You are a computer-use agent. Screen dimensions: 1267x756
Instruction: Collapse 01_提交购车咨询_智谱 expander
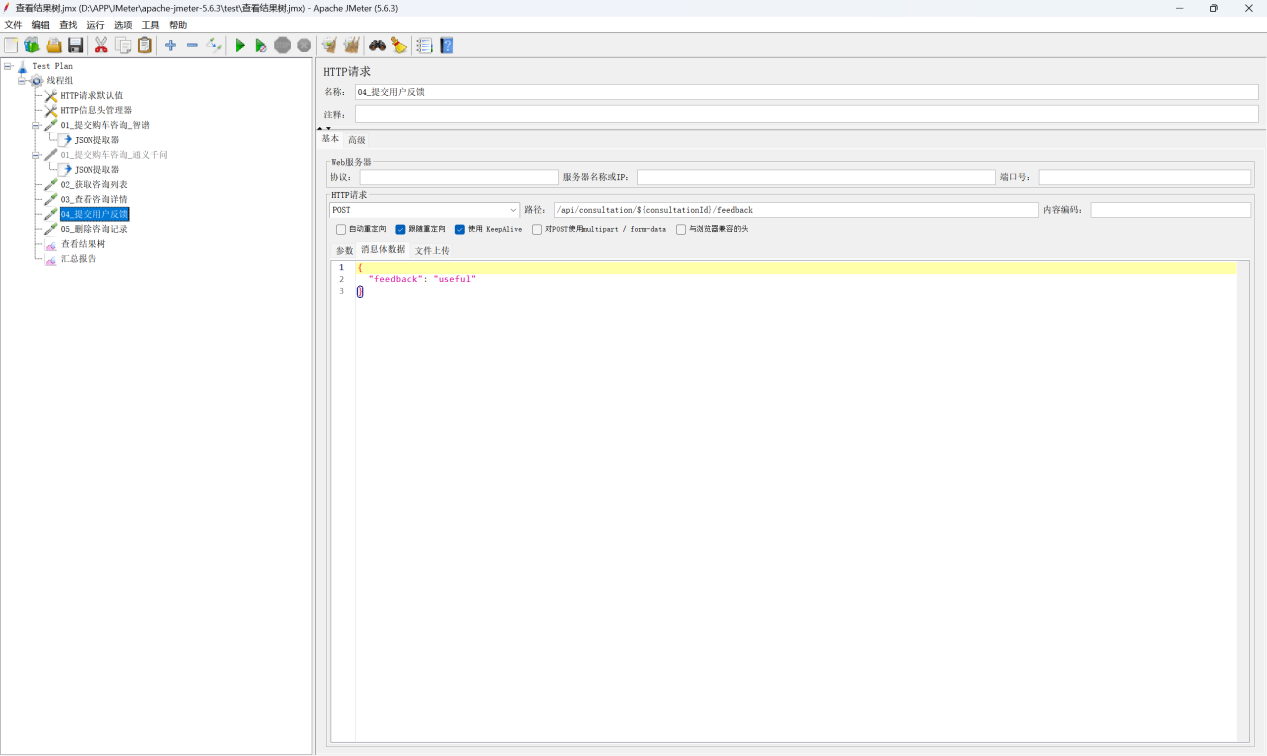coord(36,125)
